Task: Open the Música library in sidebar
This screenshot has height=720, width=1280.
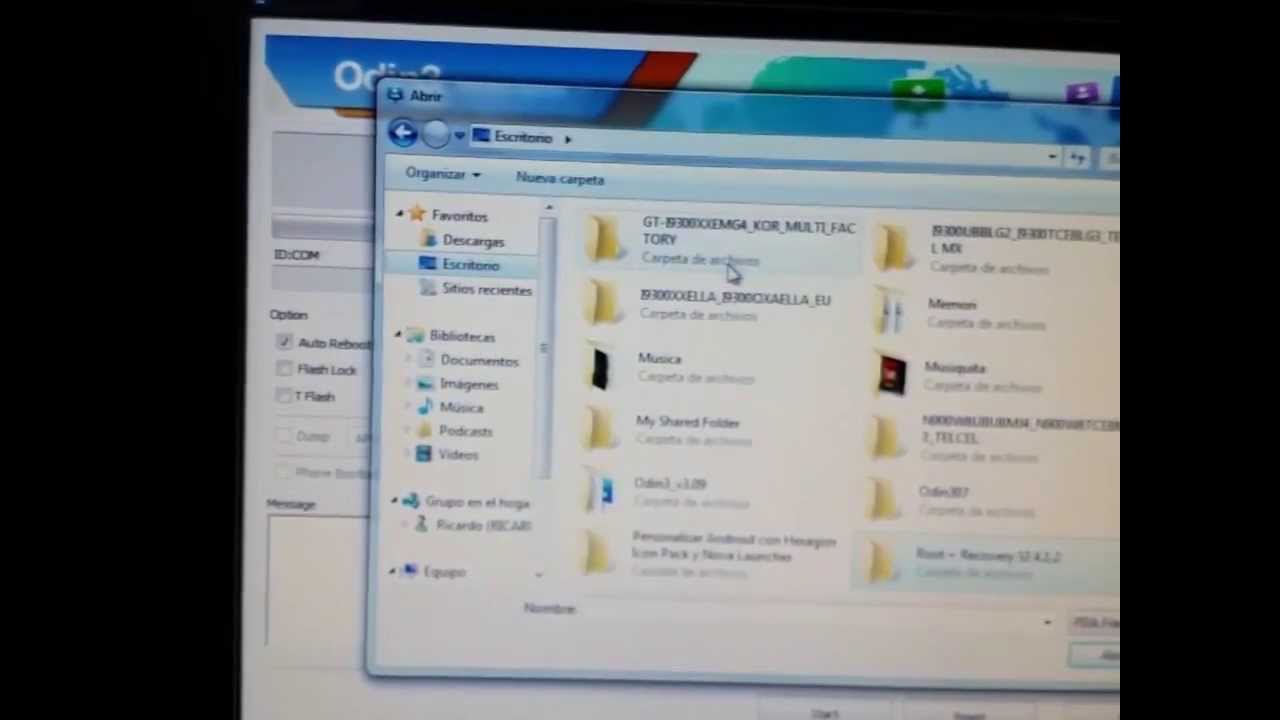Action: tap(461, 408)
